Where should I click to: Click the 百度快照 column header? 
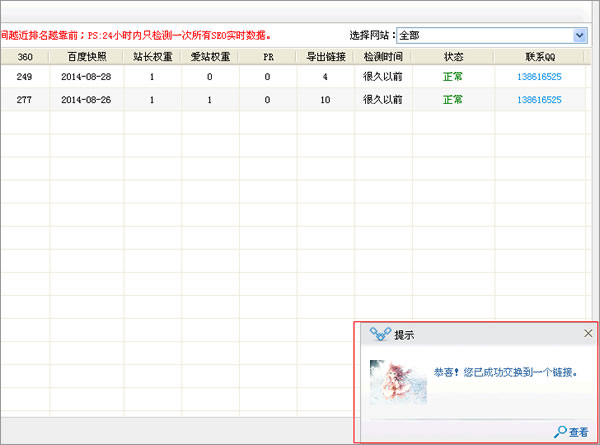coord(87,57)
